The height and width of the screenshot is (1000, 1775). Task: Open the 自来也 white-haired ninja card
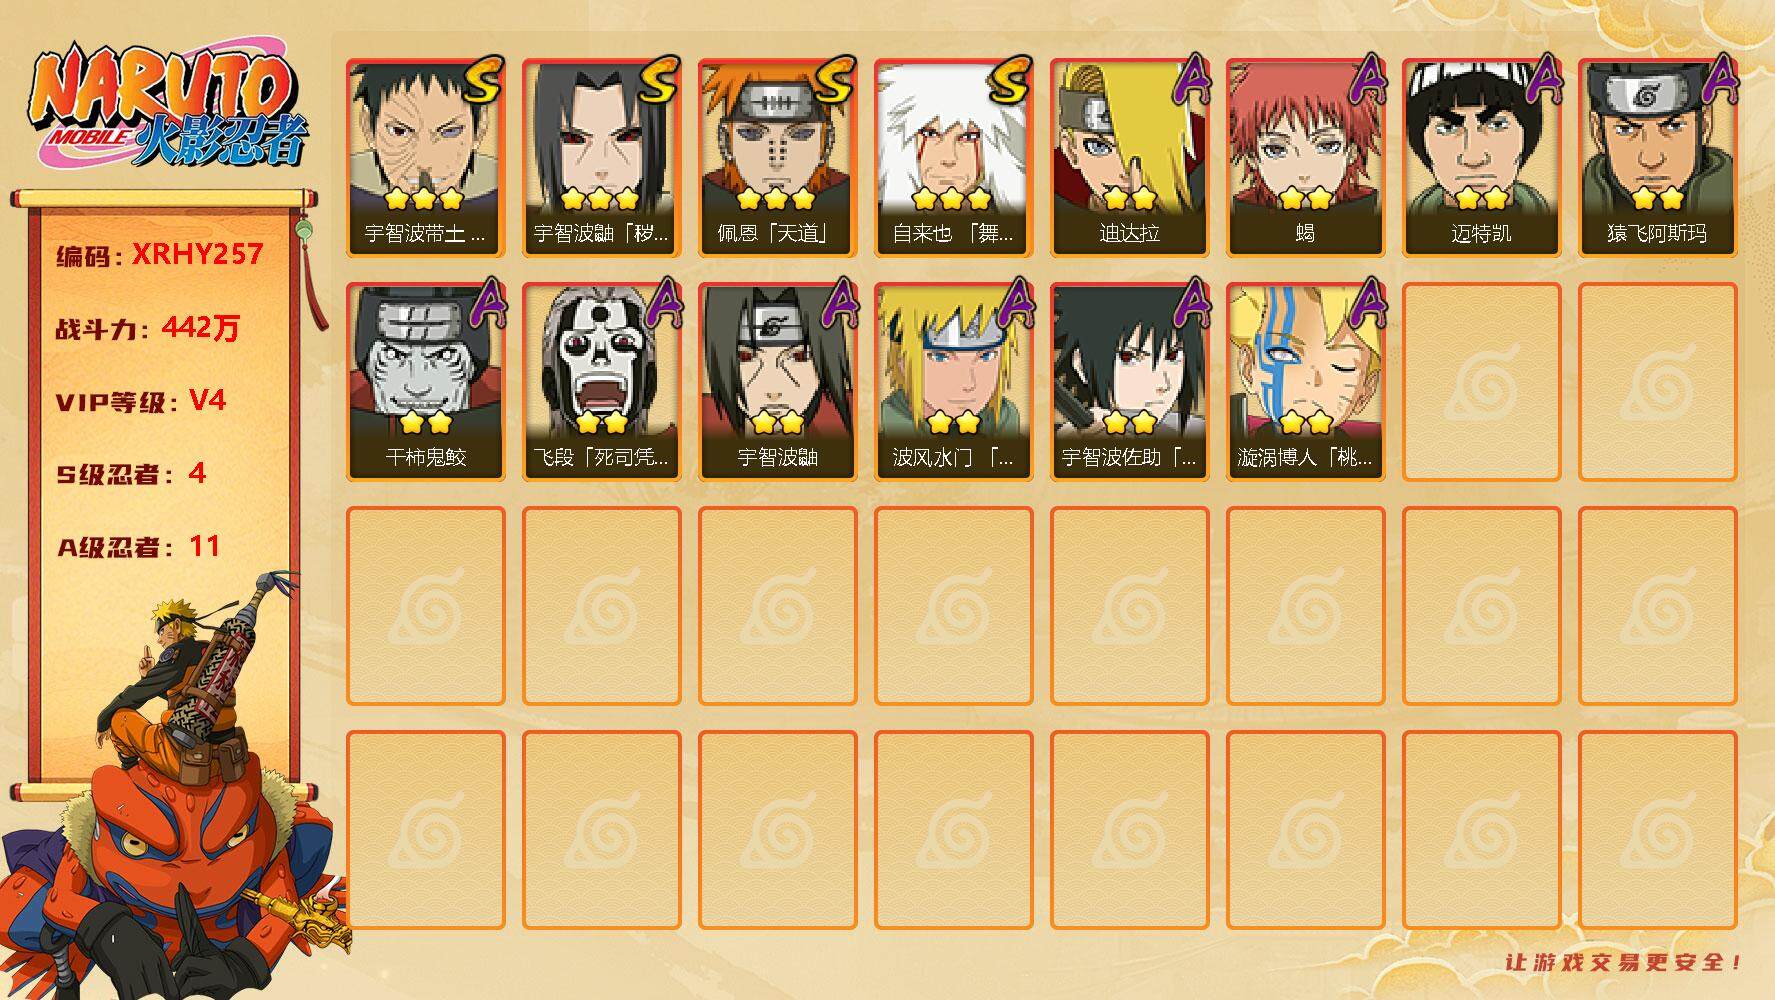[953, 158]
